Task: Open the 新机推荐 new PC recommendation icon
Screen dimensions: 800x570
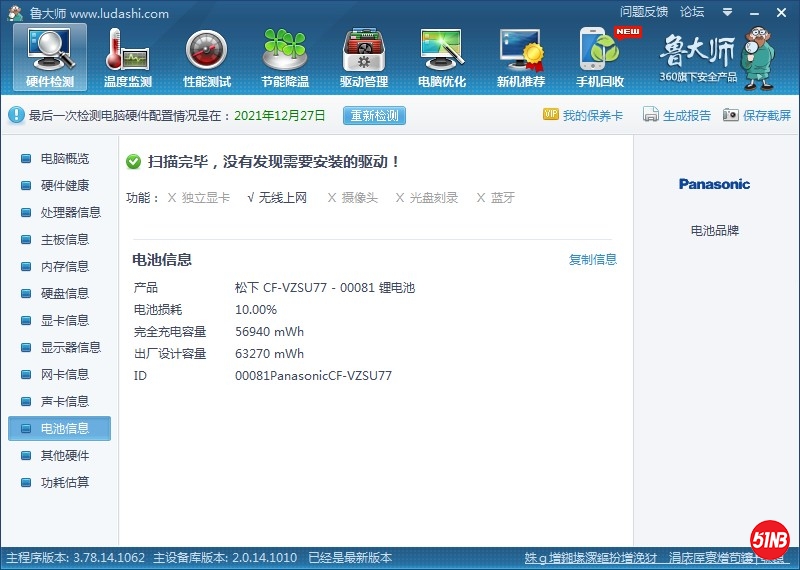Action: tap(521, 57)
